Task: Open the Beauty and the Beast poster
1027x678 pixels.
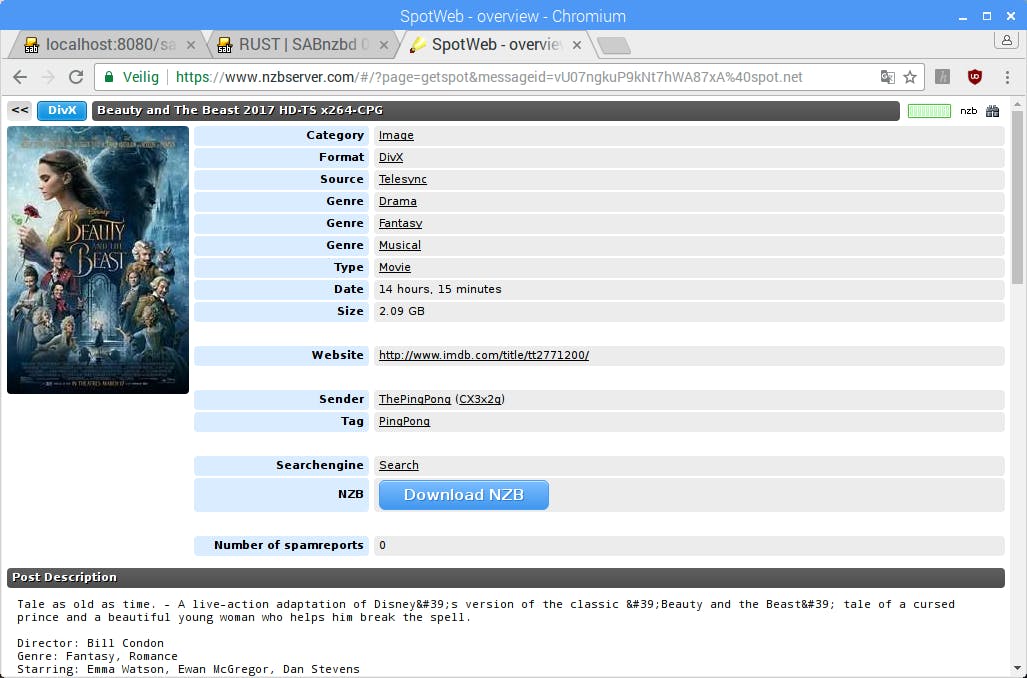Action: tap(98, 260)
